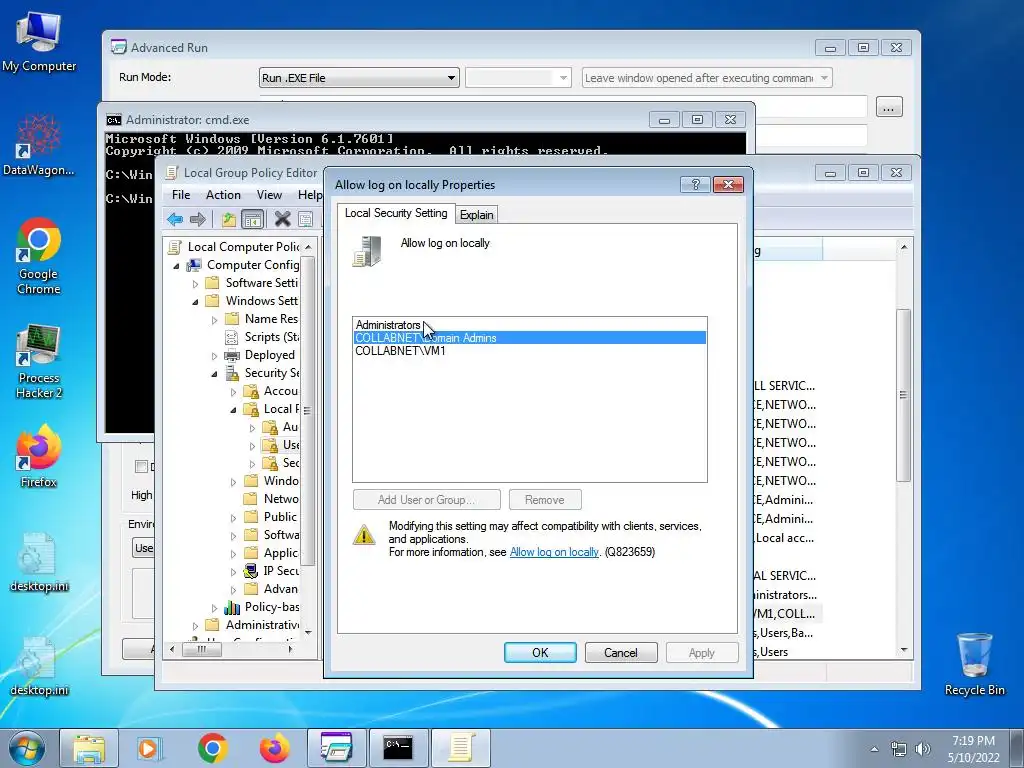Toggle the Show/Hide console tree icon
This screenshot has height=768, width=1024.
pos(252,219)
